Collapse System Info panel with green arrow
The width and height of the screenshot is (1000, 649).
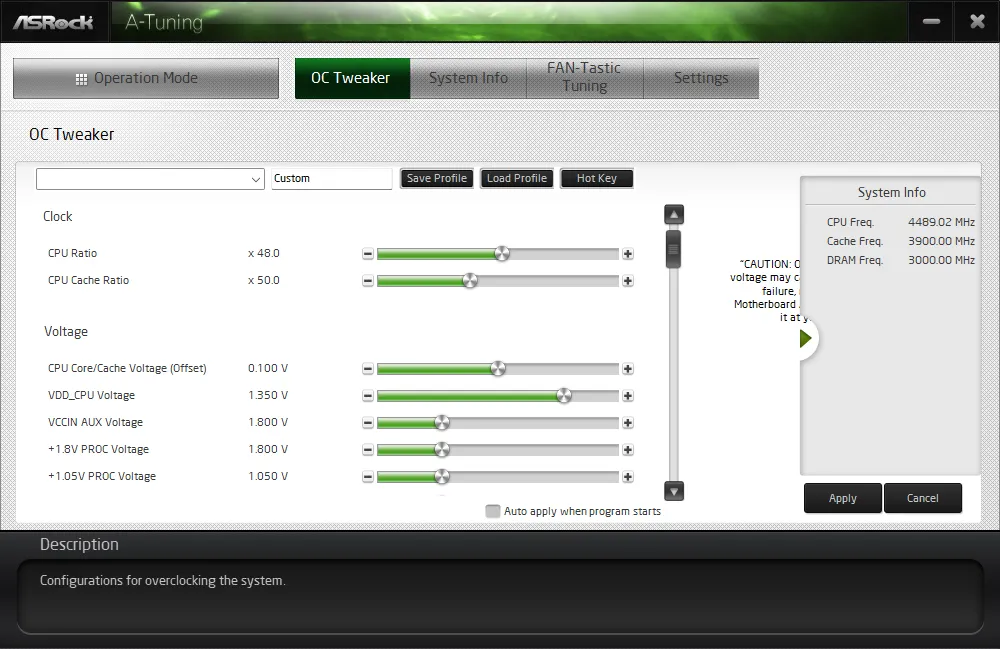(x=805, y=339)
